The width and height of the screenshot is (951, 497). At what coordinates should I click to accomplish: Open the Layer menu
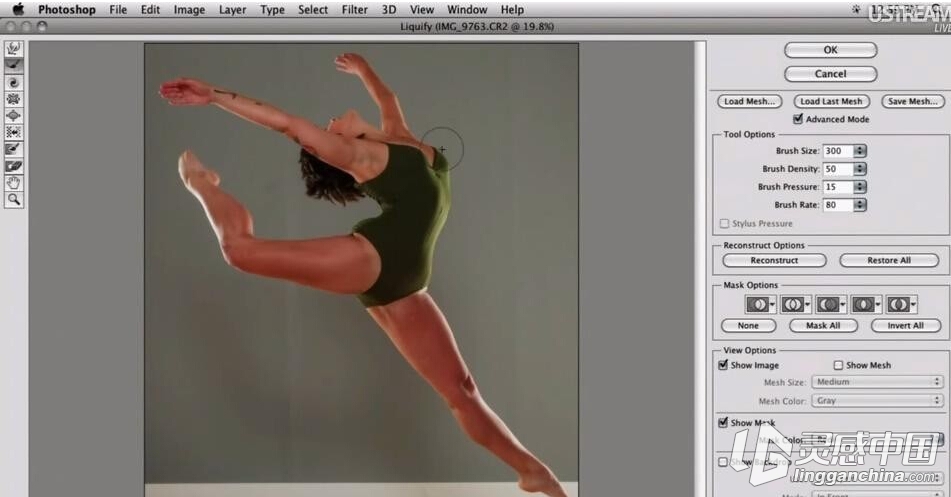tap(232, 10)
